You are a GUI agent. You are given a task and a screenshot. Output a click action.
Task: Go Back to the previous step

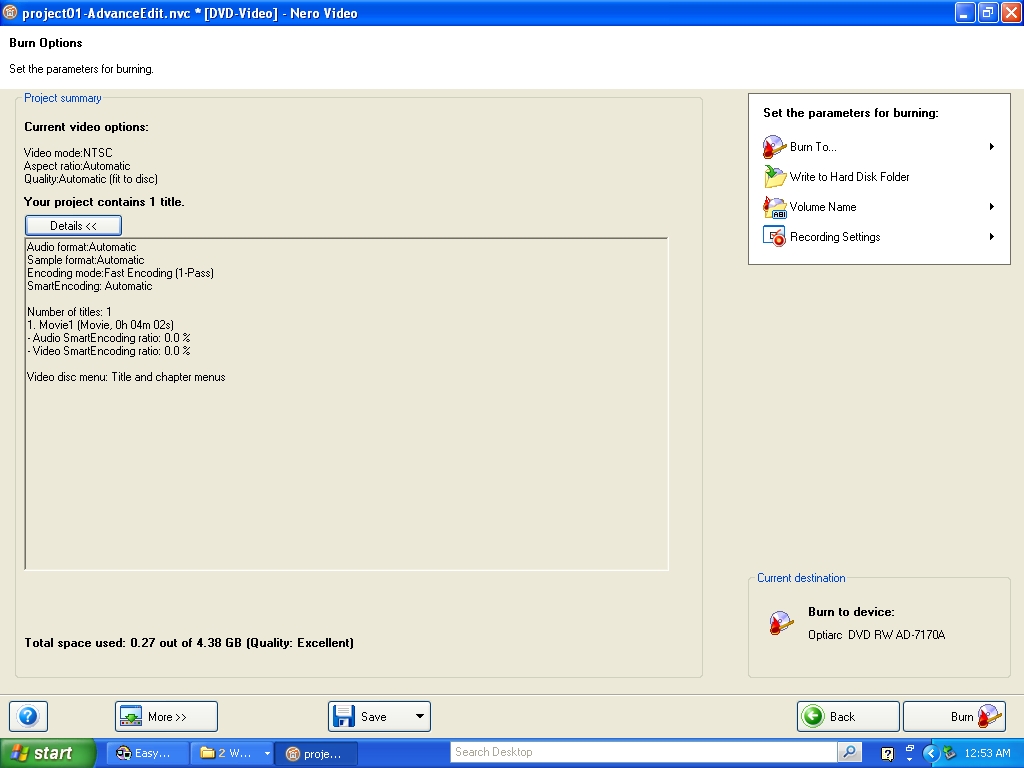[848, 716]
